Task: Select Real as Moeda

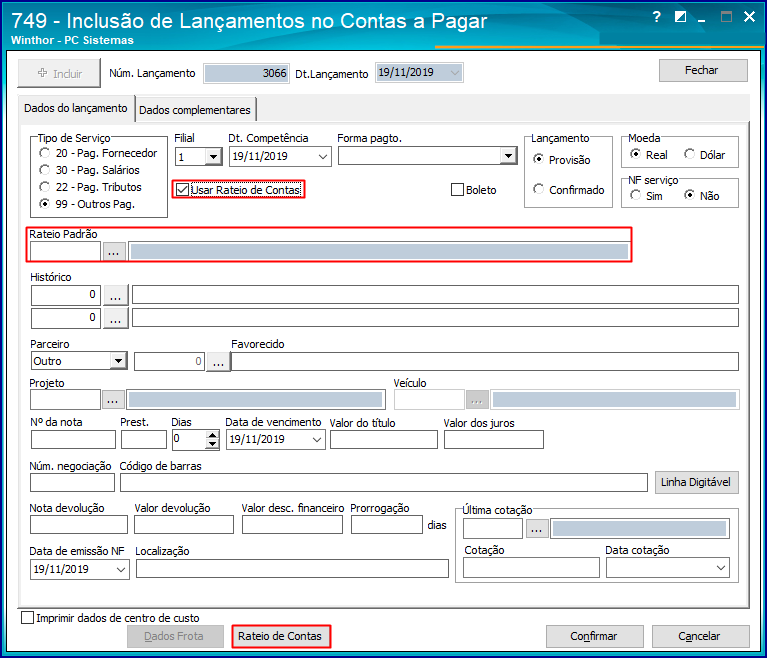Action: click(x=635, y=154)
